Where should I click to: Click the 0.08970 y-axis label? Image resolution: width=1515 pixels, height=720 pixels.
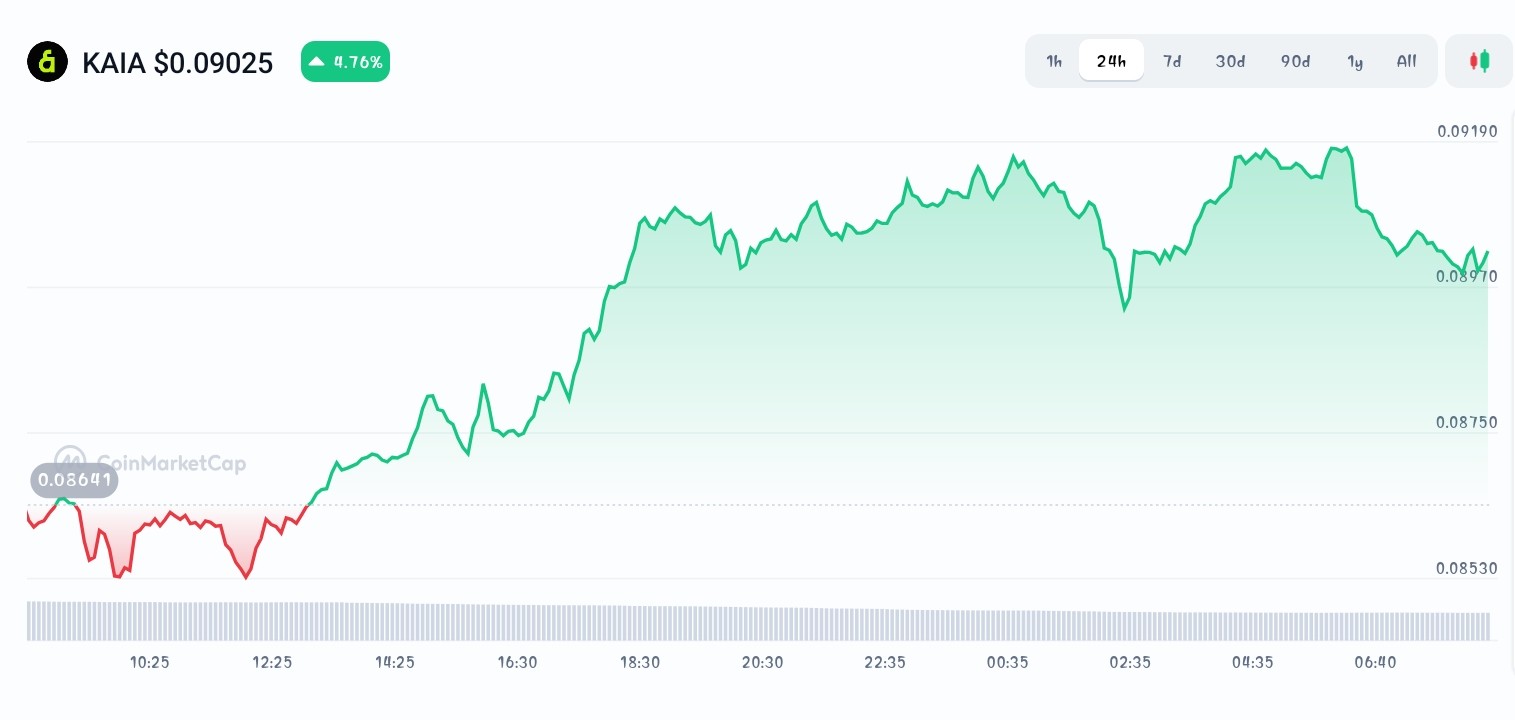(x=1467, y=276)
